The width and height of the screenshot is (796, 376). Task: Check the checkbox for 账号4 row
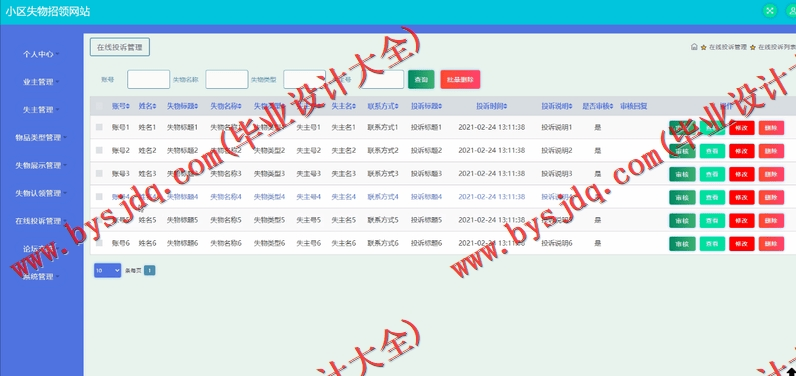click(99, 197)
